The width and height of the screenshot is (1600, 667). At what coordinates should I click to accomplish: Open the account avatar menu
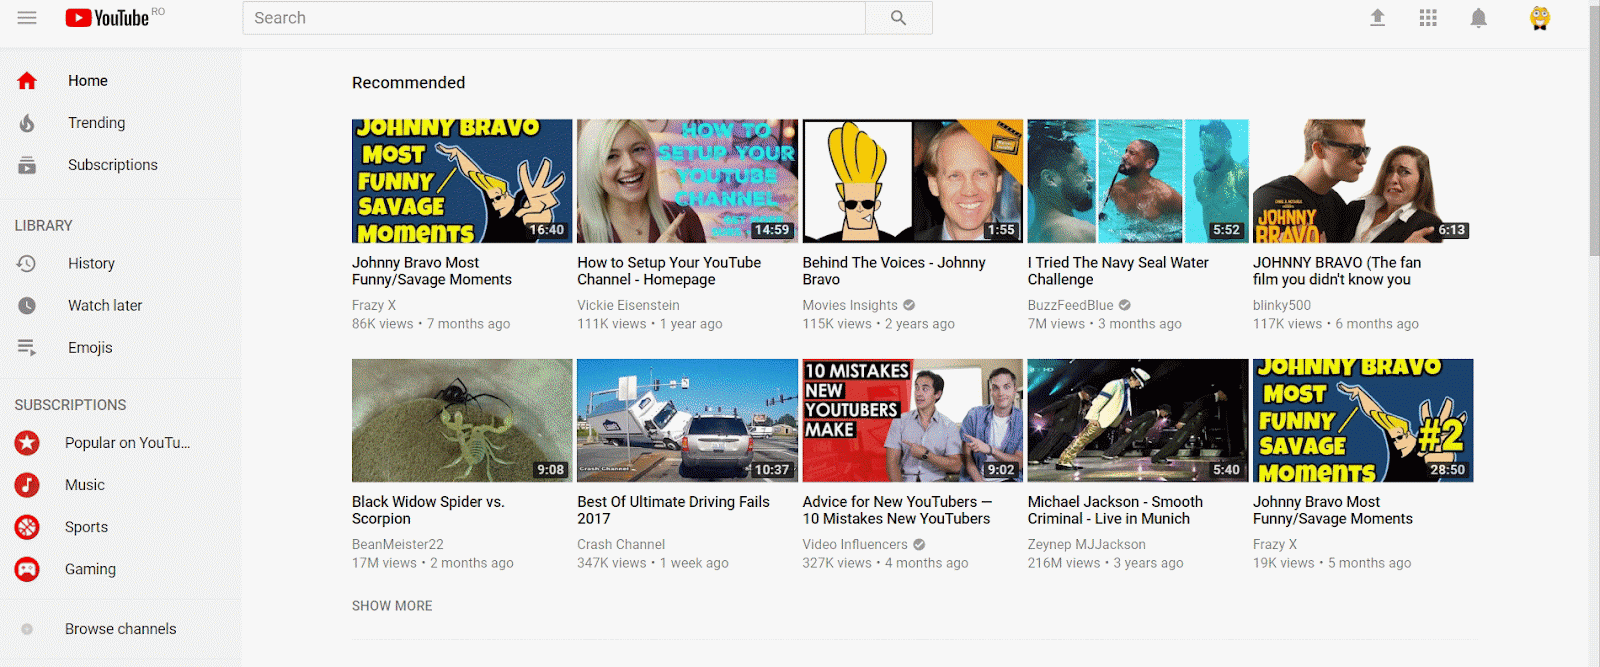click(x=1539, y=18)
